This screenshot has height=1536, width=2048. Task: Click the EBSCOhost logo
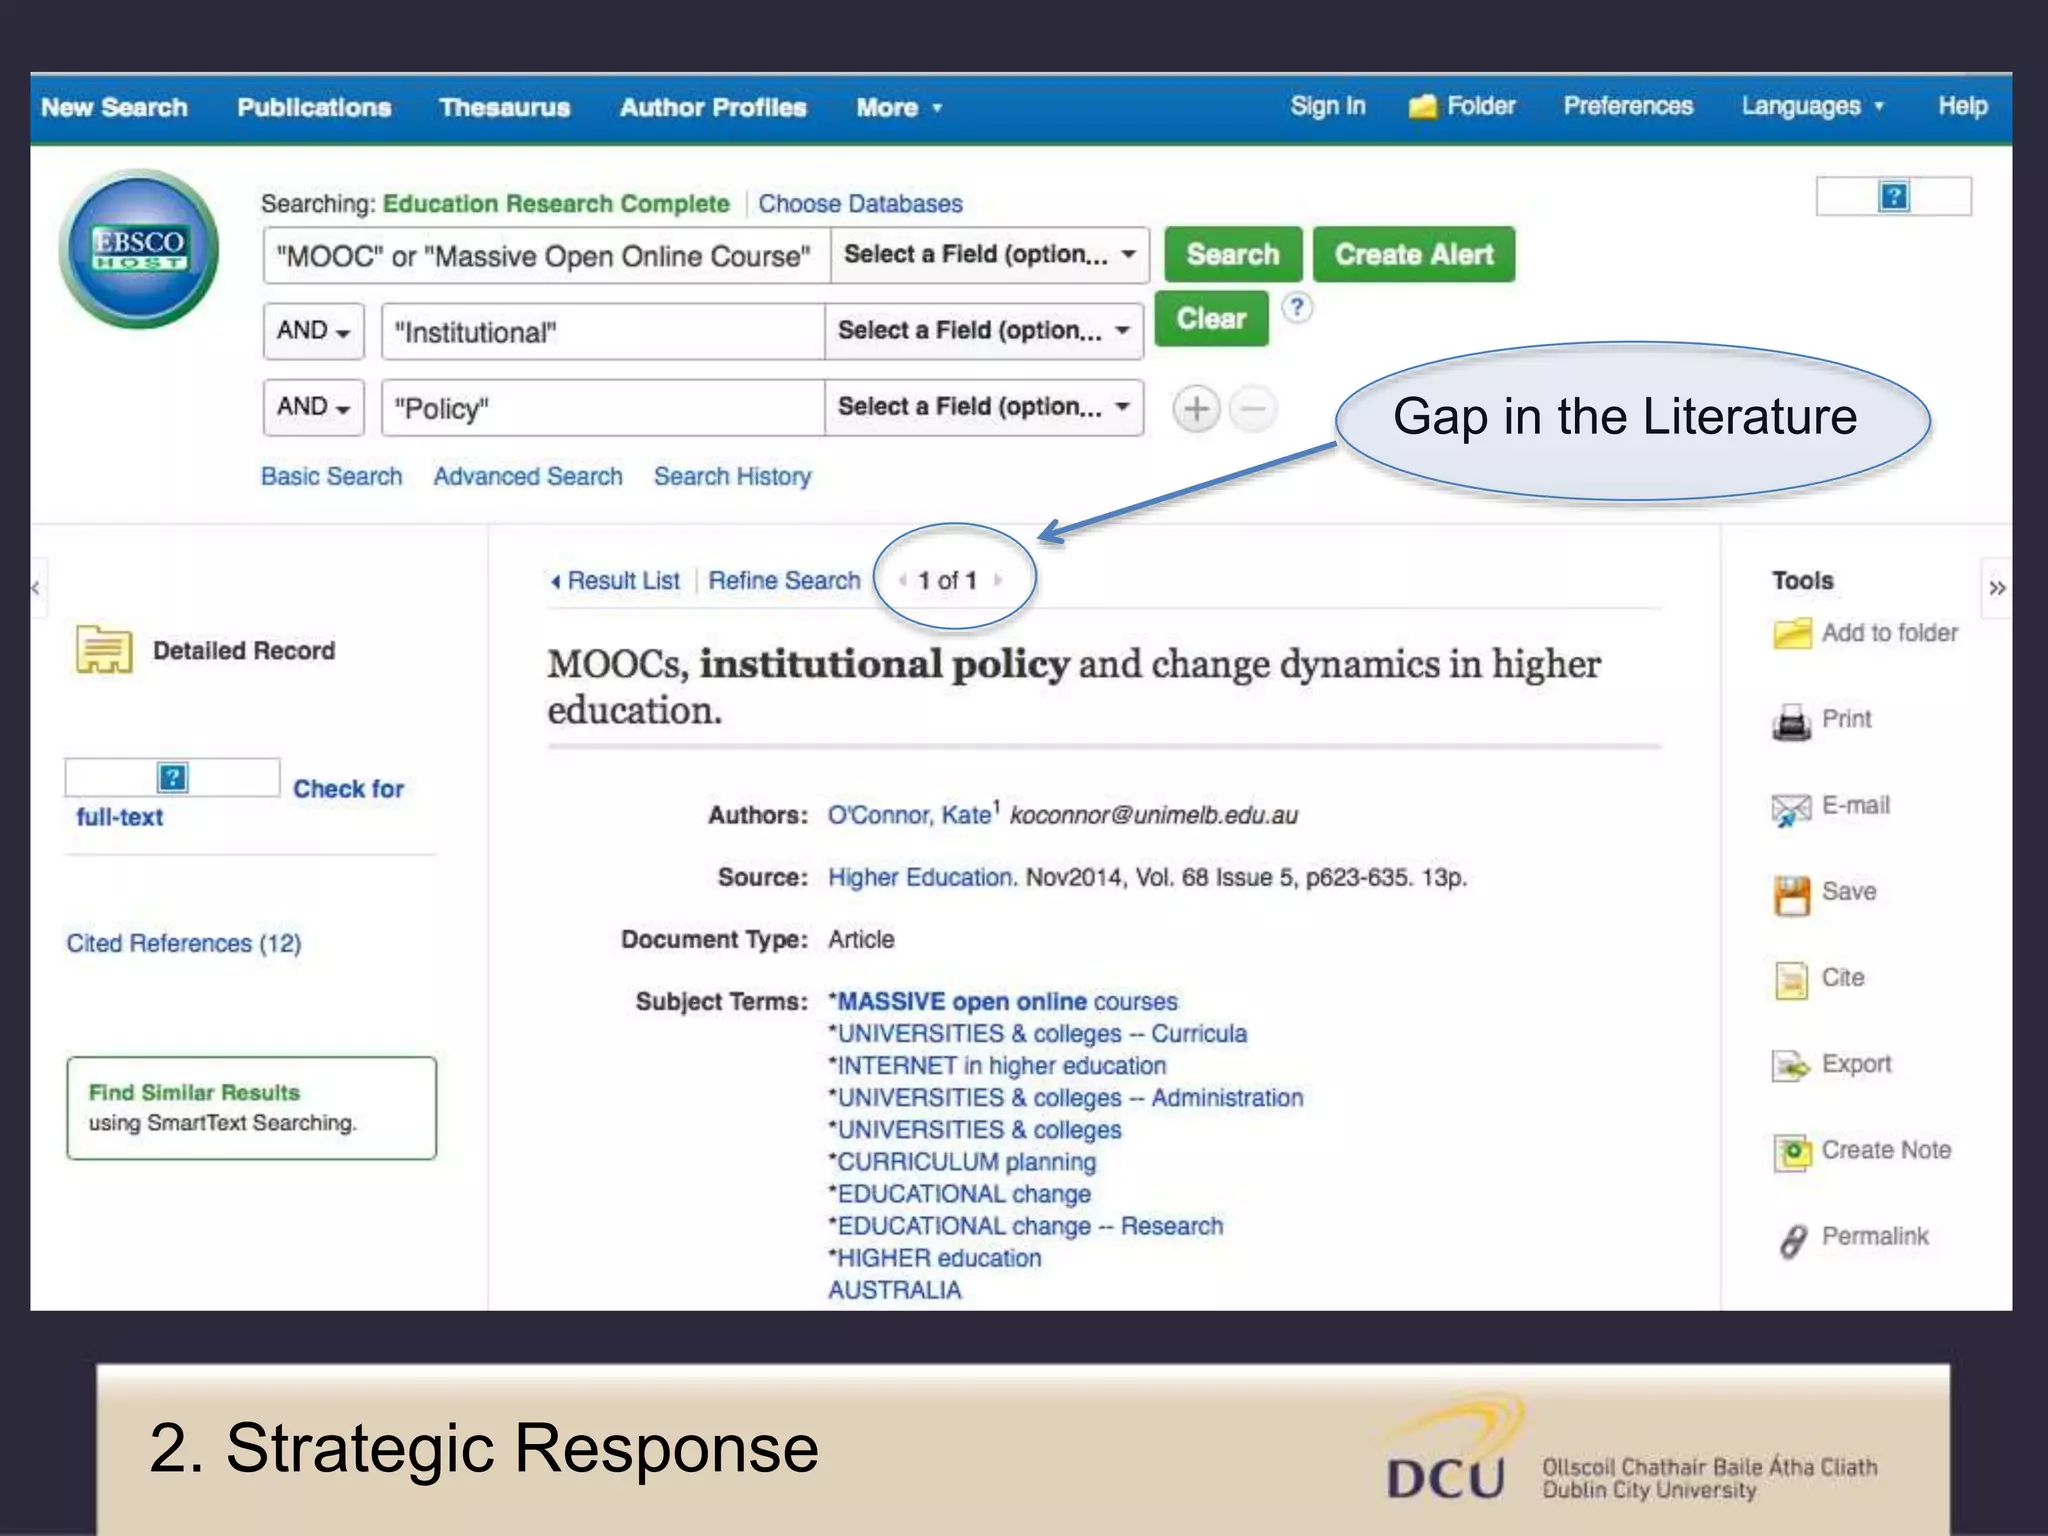[139, 248]
